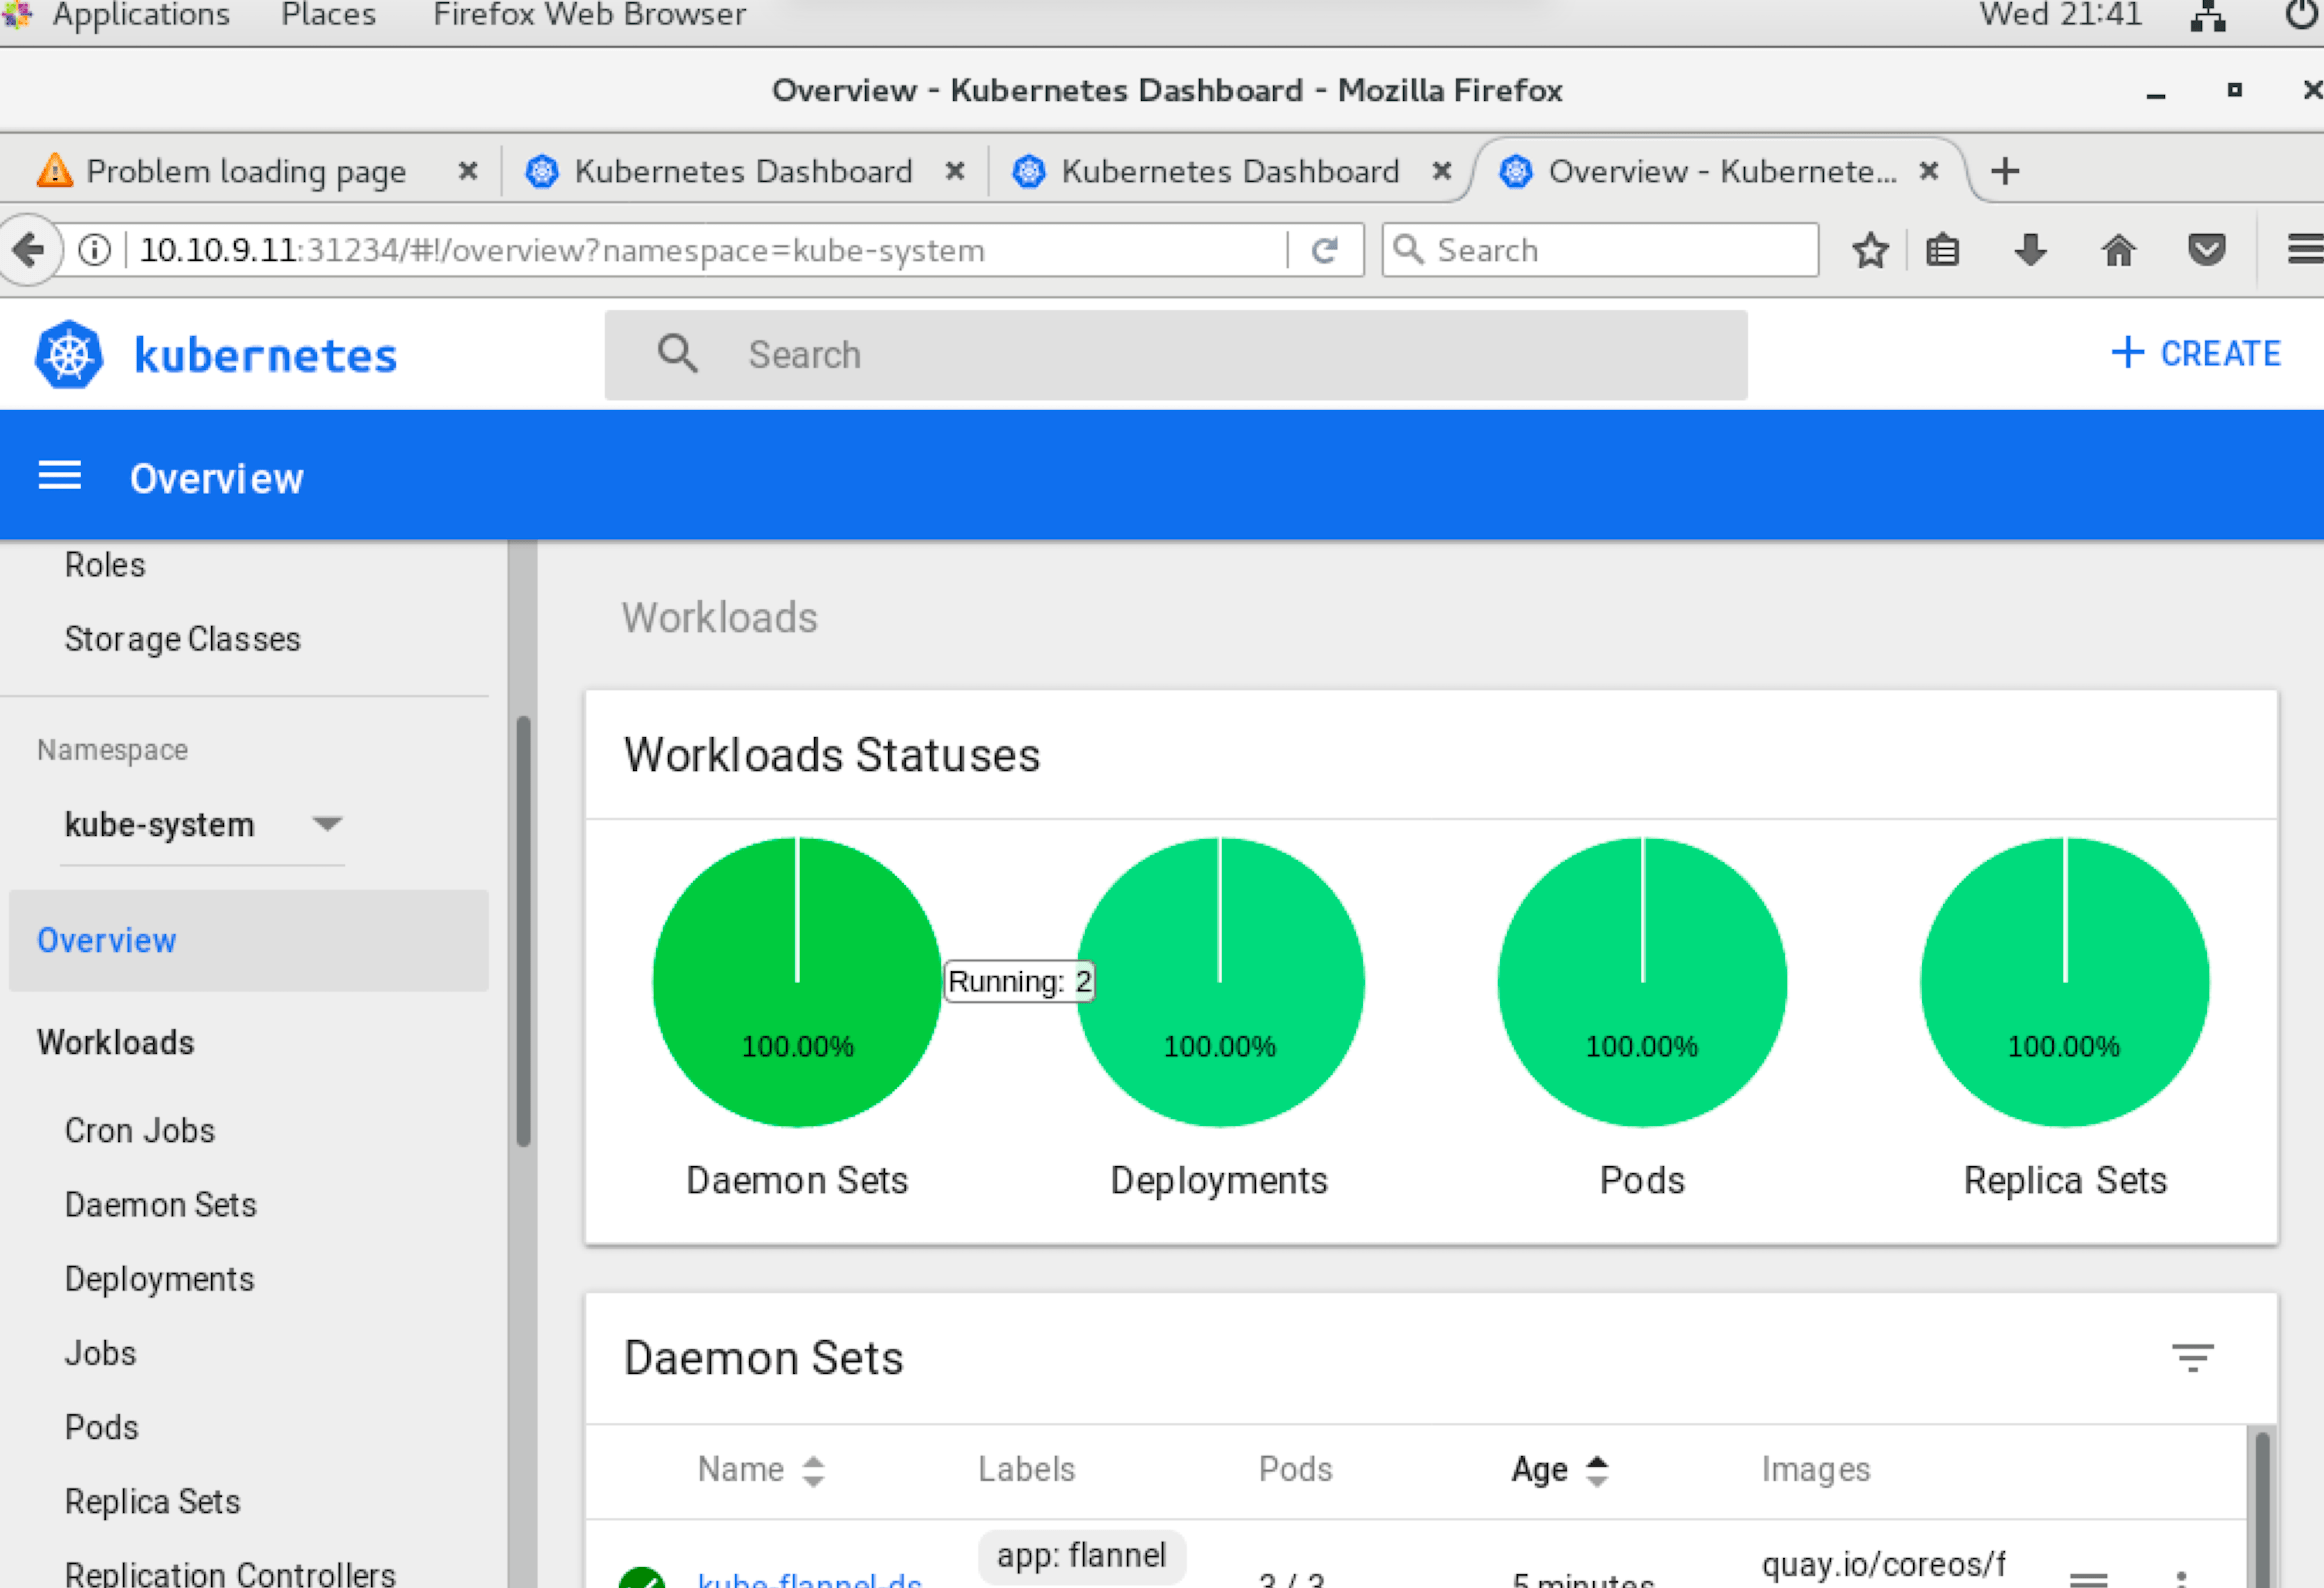The width and height of the screenshot is (2324, 1588).
Task: Click the browser address bar URL
Action: coord(562,250)
